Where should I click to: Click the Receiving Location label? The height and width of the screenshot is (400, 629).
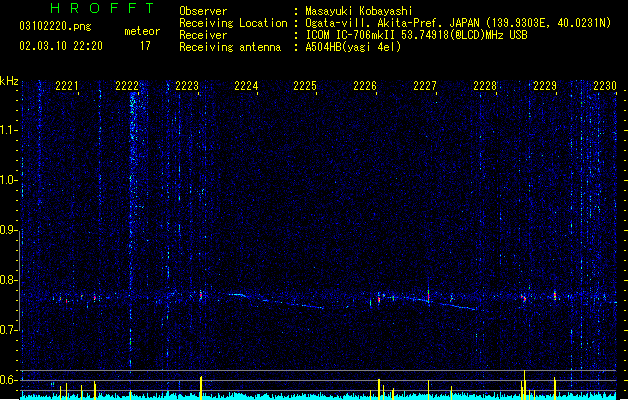tap(233, 23)
